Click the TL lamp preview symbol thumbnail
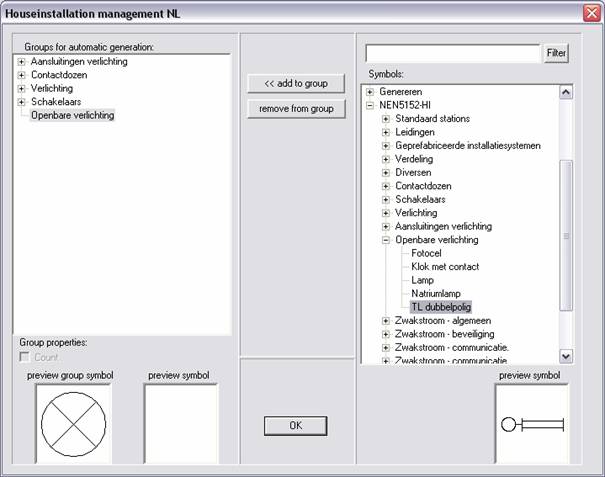 coord(532,424)
